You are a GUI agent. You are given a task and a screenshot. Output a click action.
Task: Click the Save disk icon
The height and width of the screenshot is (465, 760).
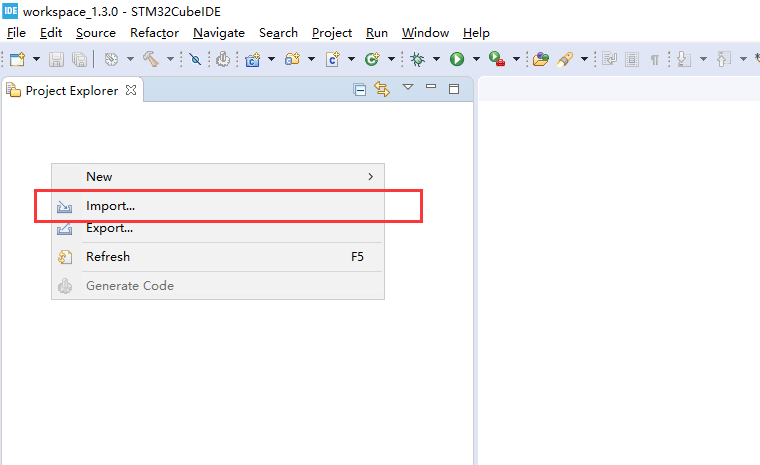56,59
